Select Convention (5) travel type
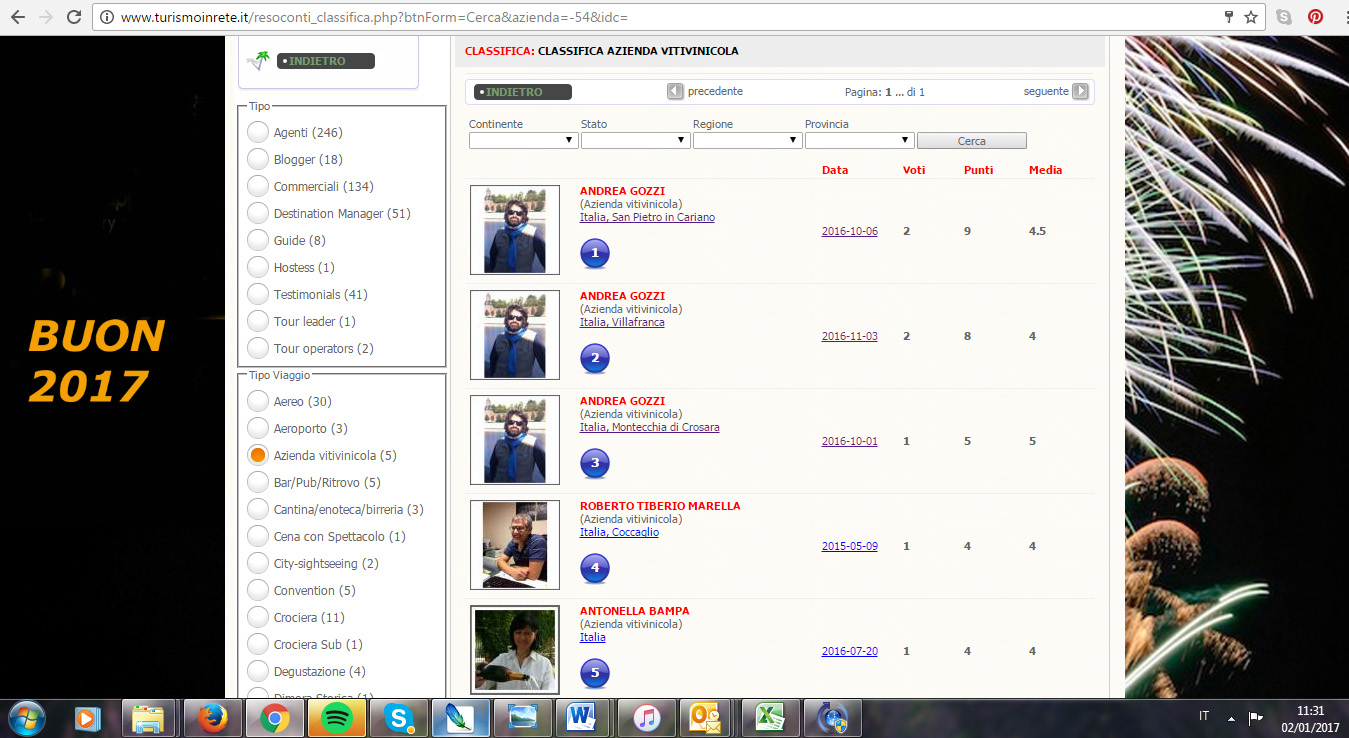This screenshot has height=738, width=1349. (258, 590)
